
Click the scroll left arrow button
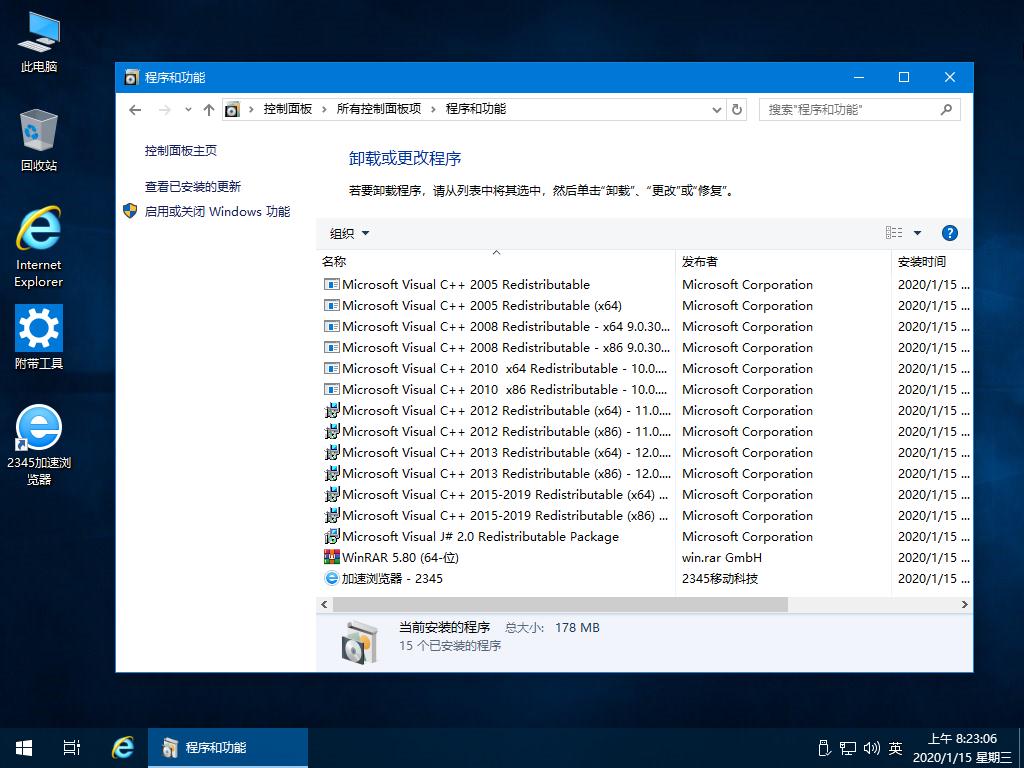pos(325,605)
